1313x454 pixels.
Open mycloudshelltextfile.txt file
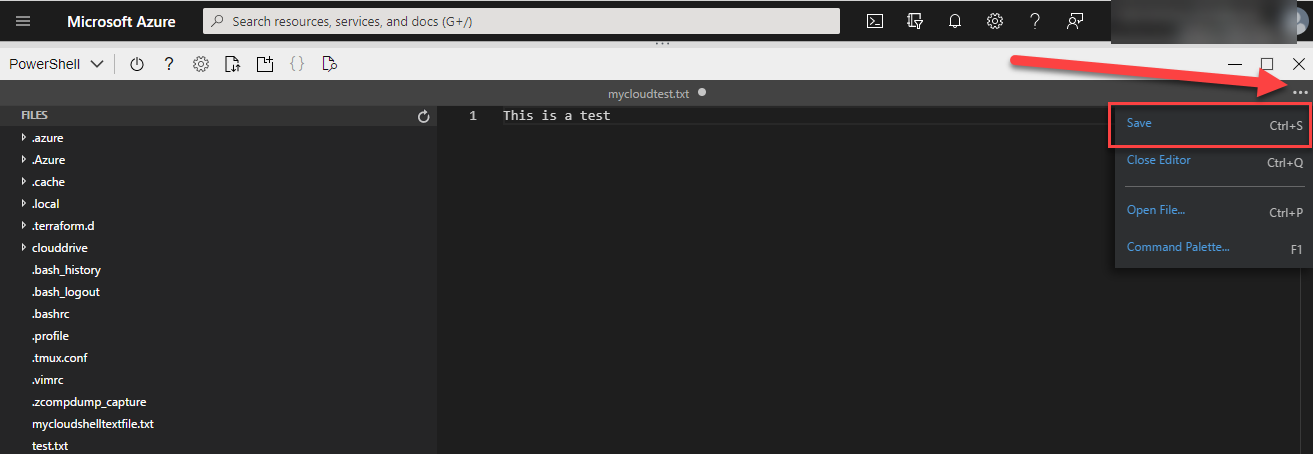coord(93,424)
